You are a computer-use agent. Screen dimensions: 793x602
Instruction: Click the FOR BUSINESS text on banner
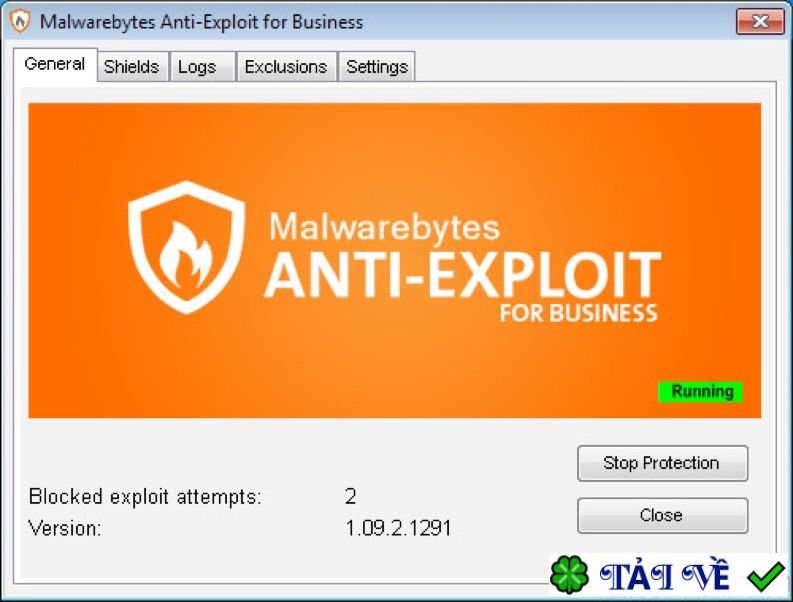[579, 313]
